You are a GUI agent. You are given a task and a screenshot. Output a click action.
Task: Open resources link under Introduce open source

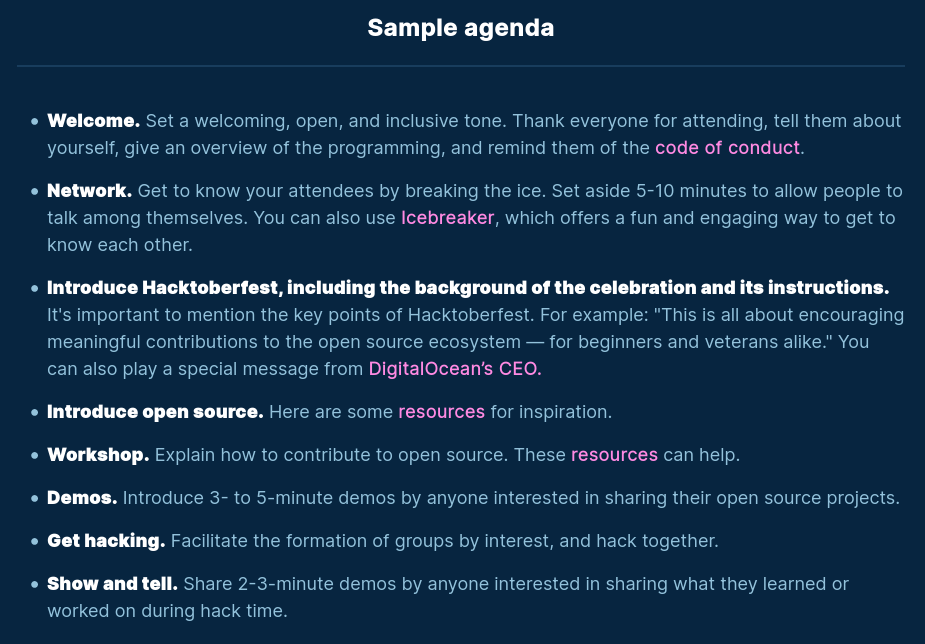click(442, 412)
